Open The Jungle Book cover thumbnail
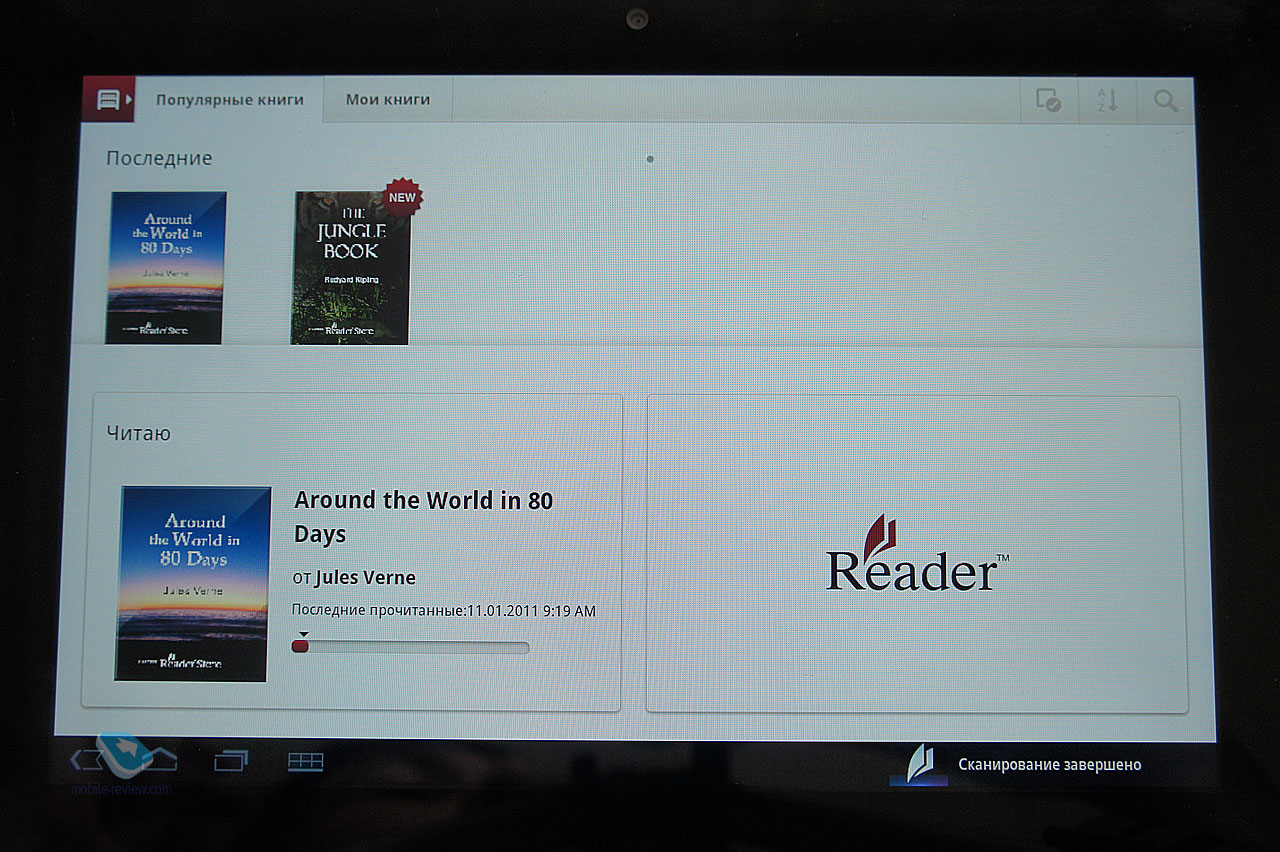 (x=351, y=268)
